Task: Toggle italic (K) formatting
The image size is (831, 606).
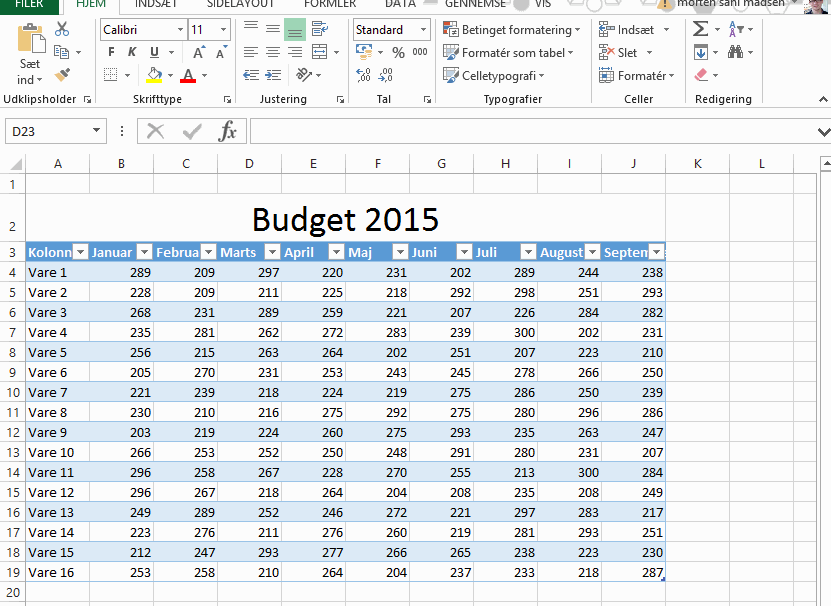Action: pyautogui.click(x=133, y=52)
